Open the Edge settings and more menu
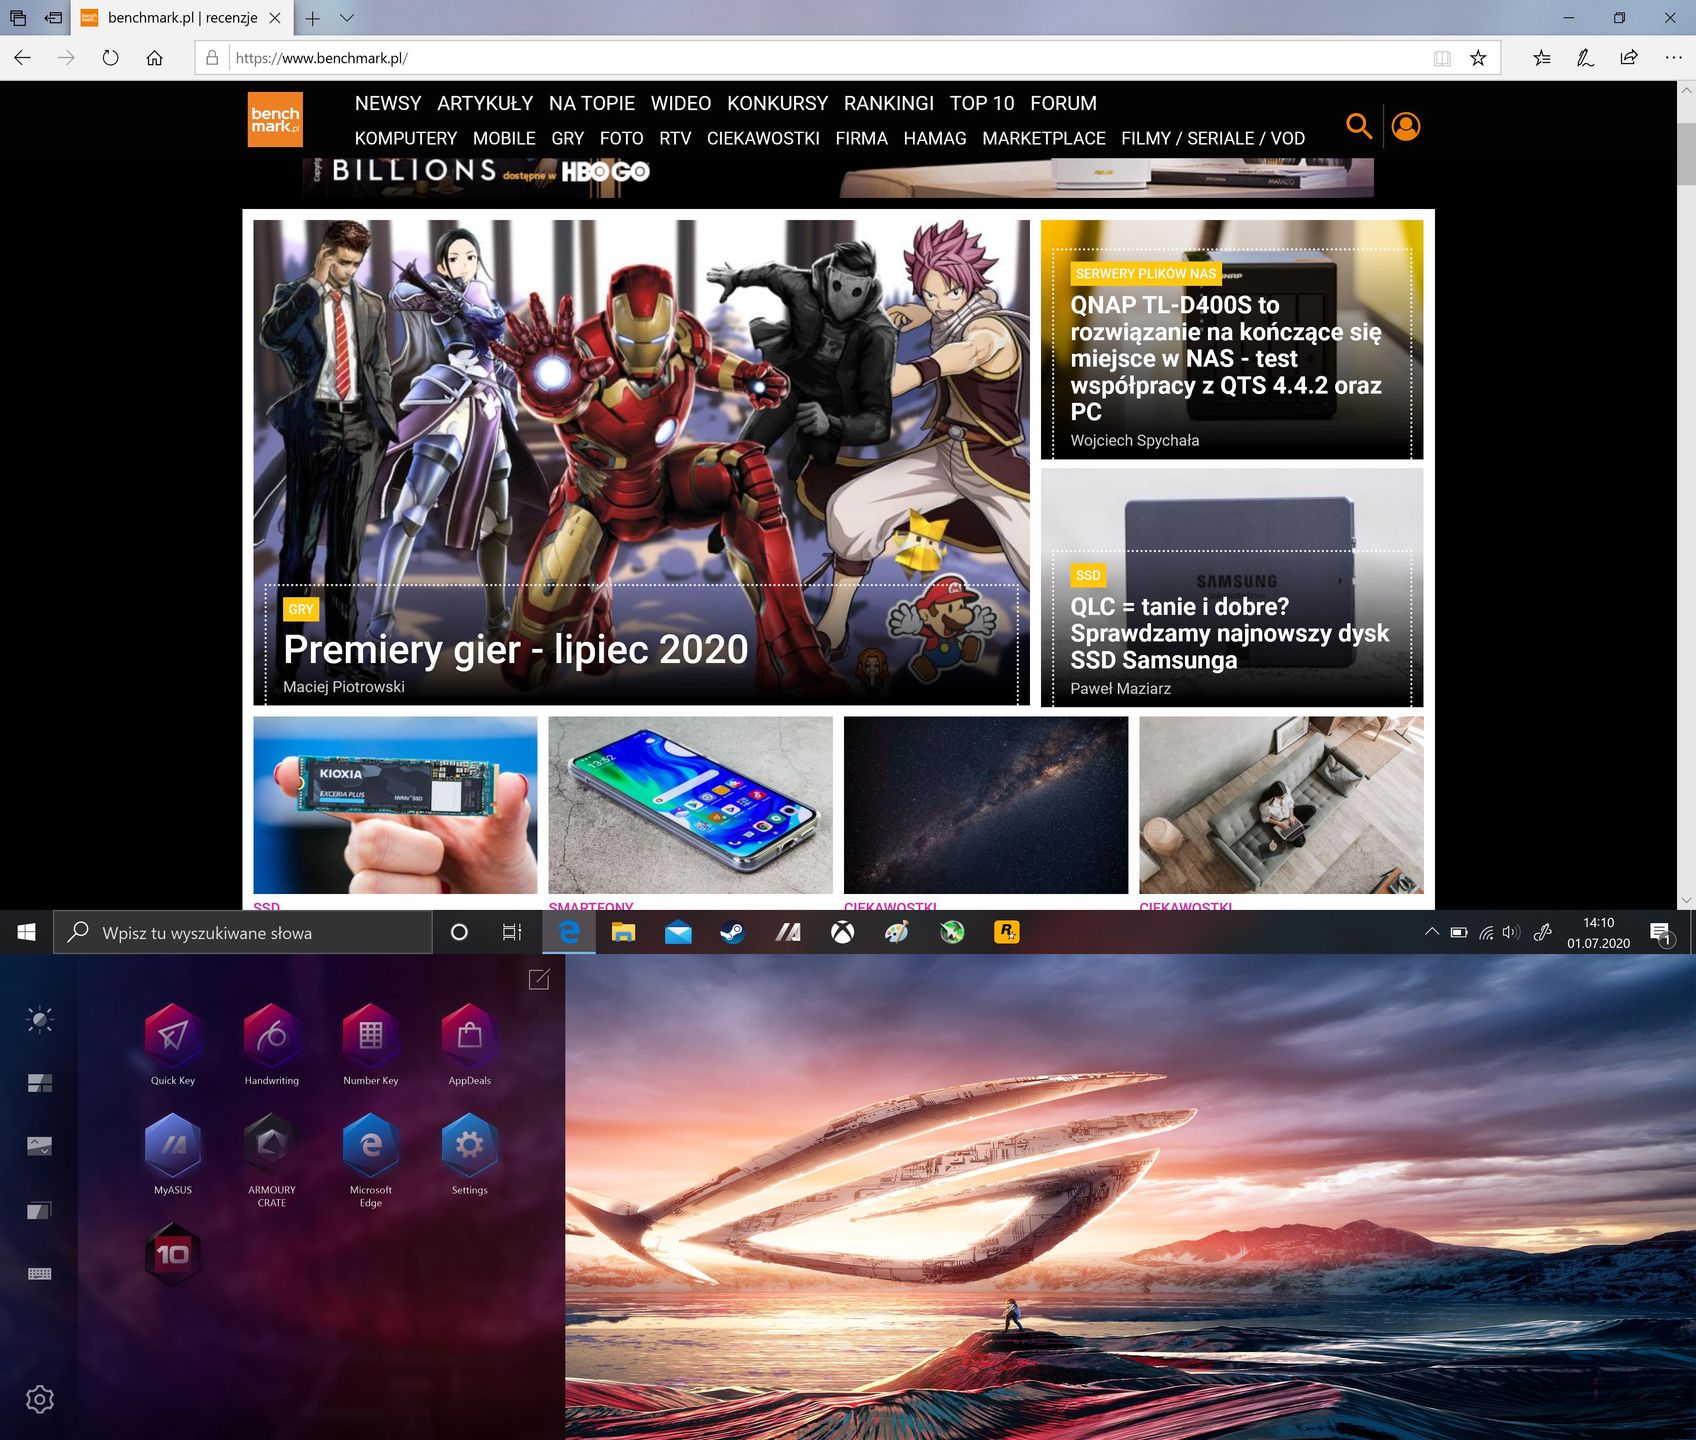 pos(1673,58)
